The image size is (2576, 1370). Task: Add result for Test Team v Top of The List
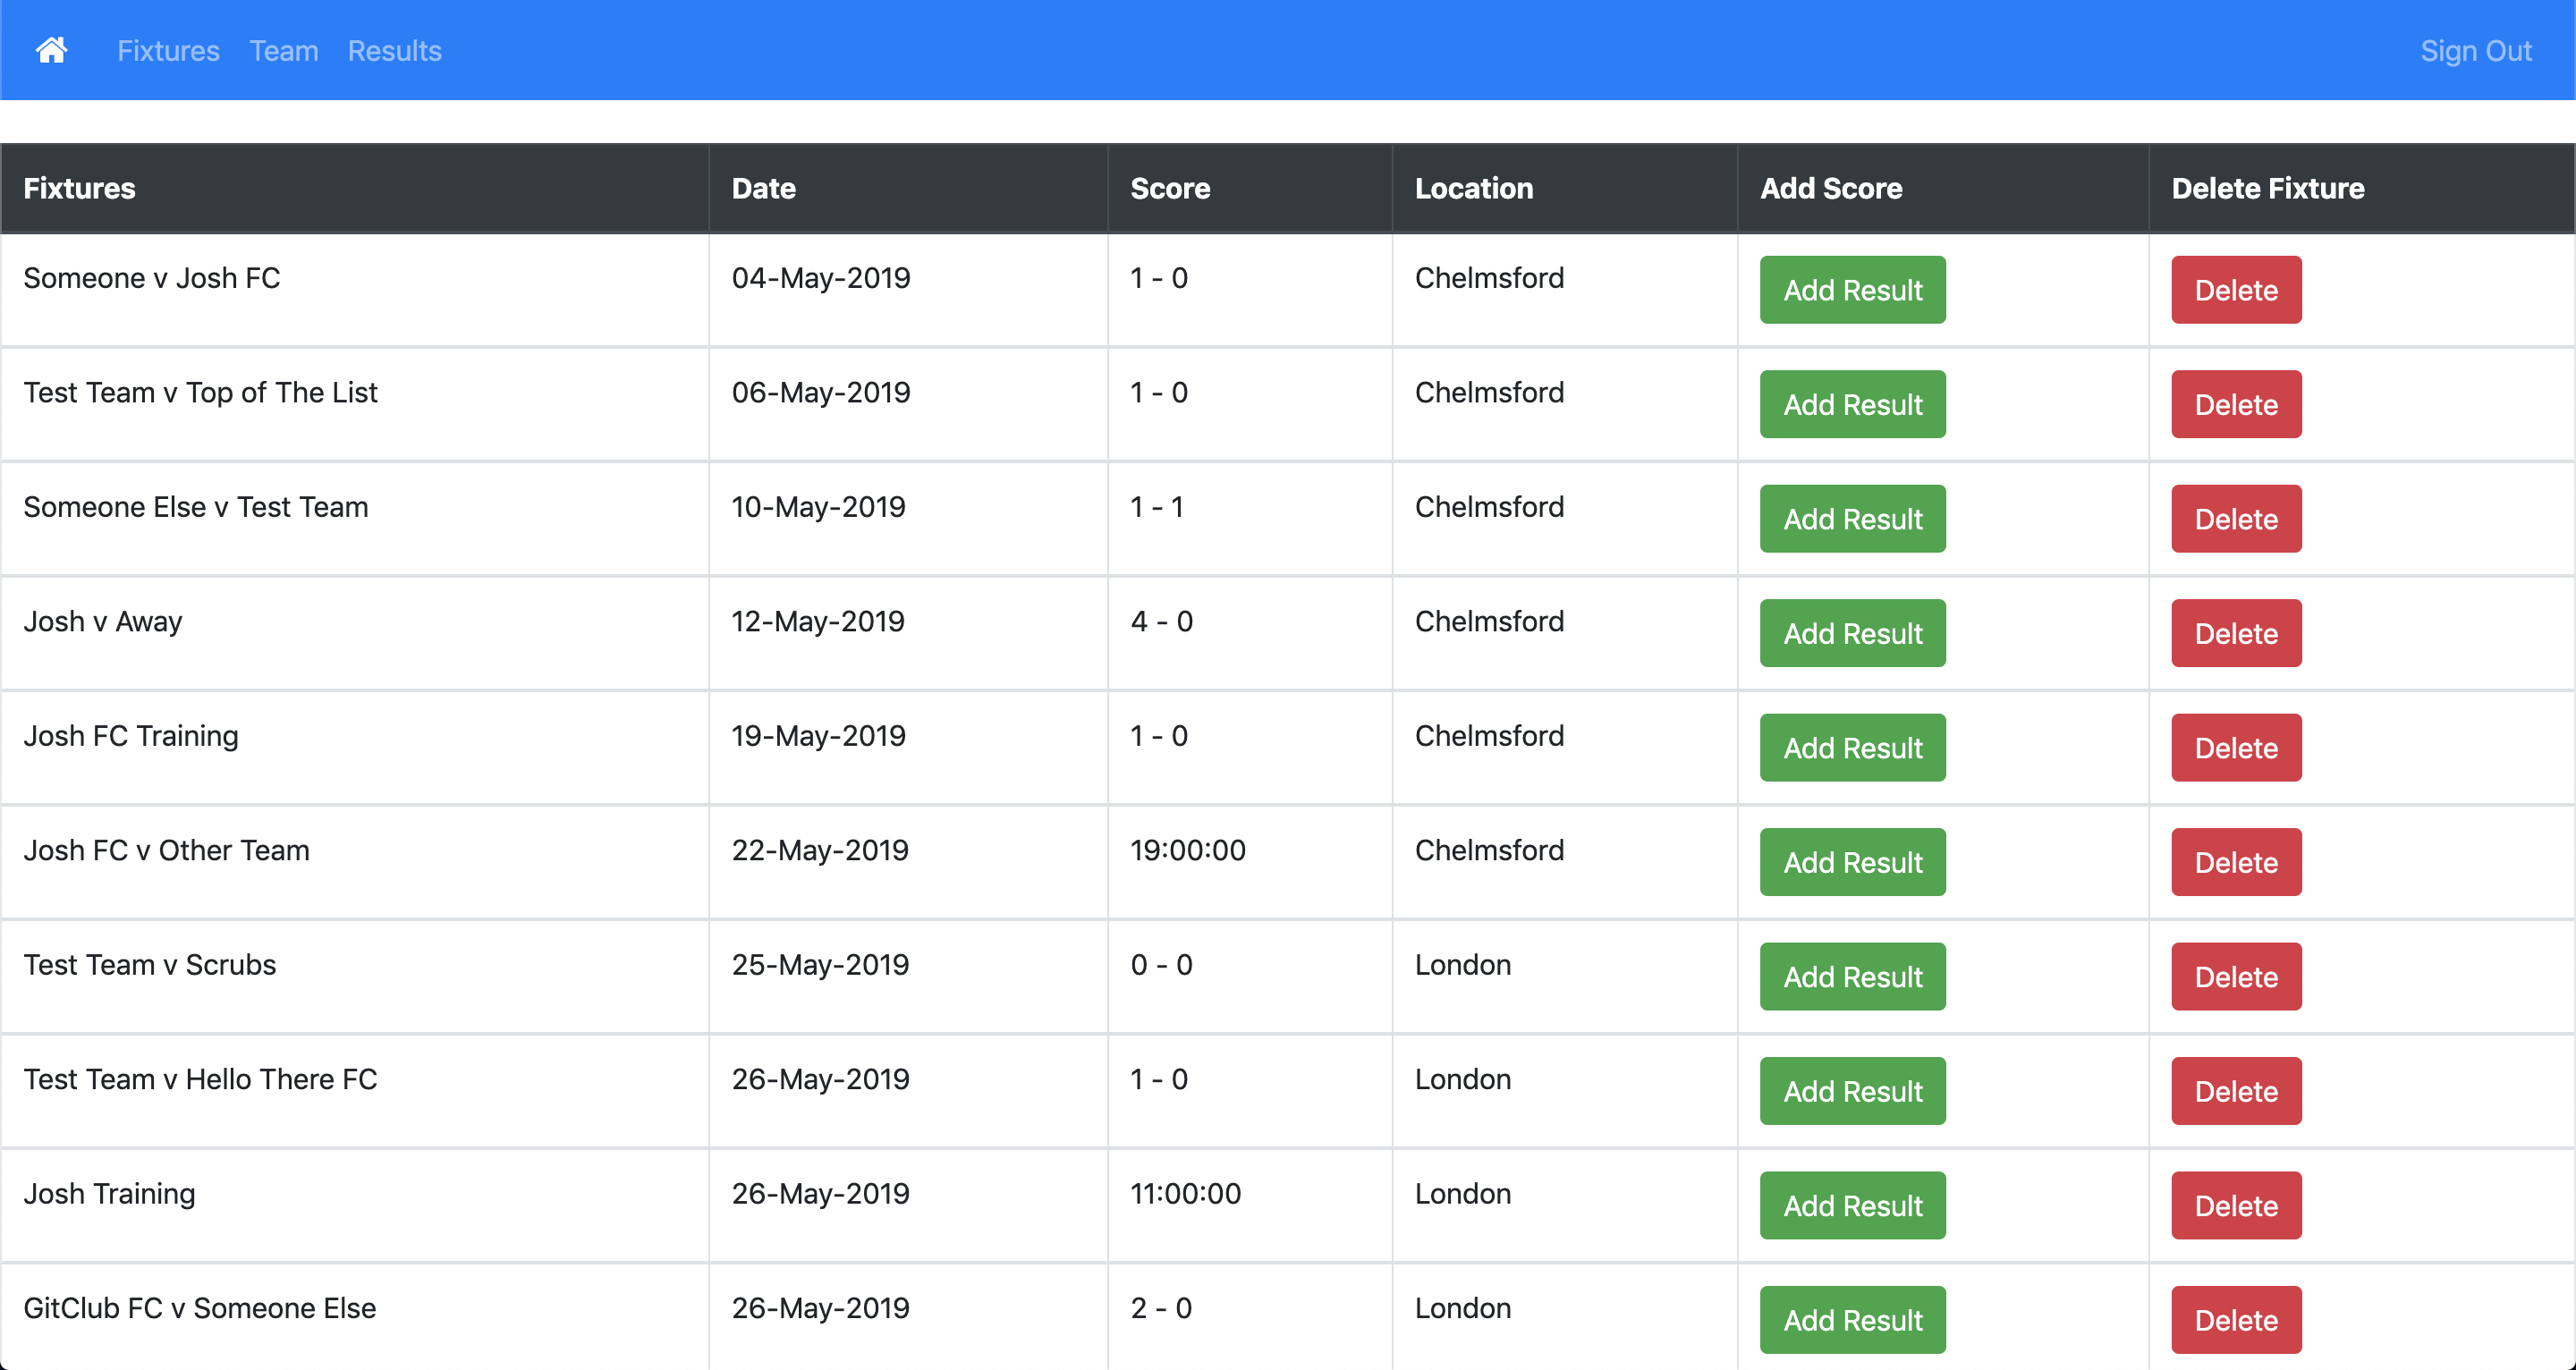(x=1852, y=404)
